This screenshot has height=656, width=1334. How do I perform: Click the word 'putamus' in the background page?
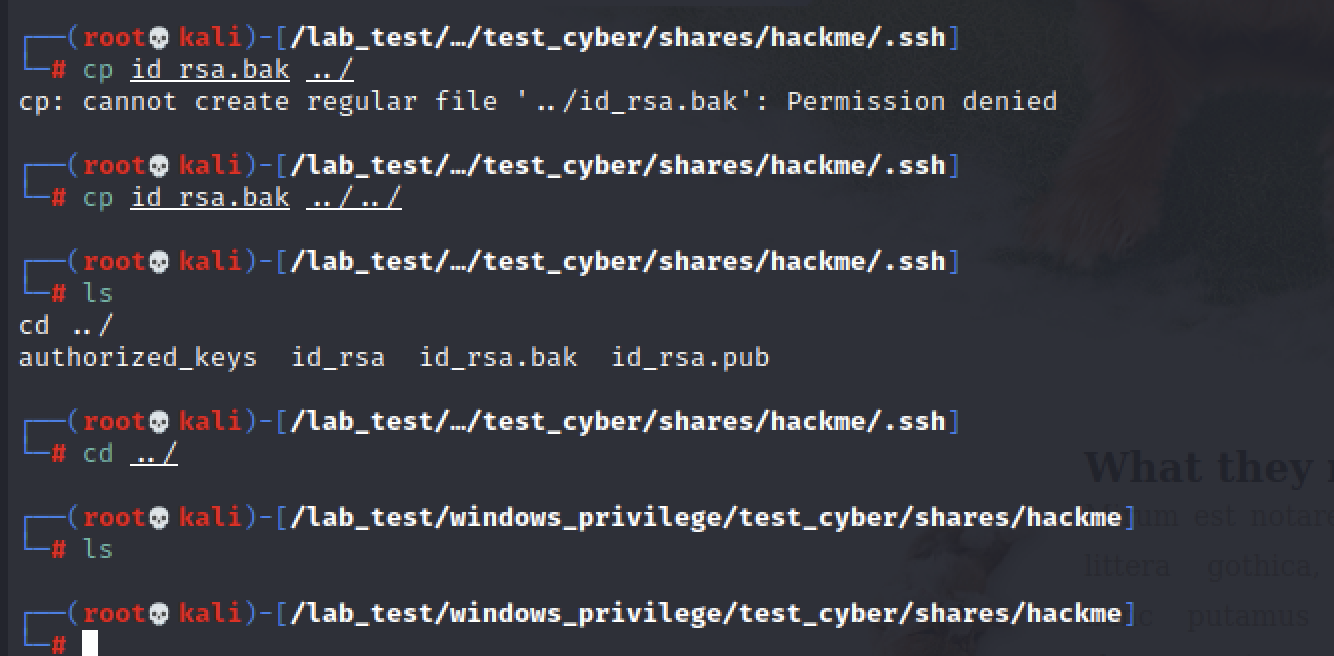[1250, 615]
